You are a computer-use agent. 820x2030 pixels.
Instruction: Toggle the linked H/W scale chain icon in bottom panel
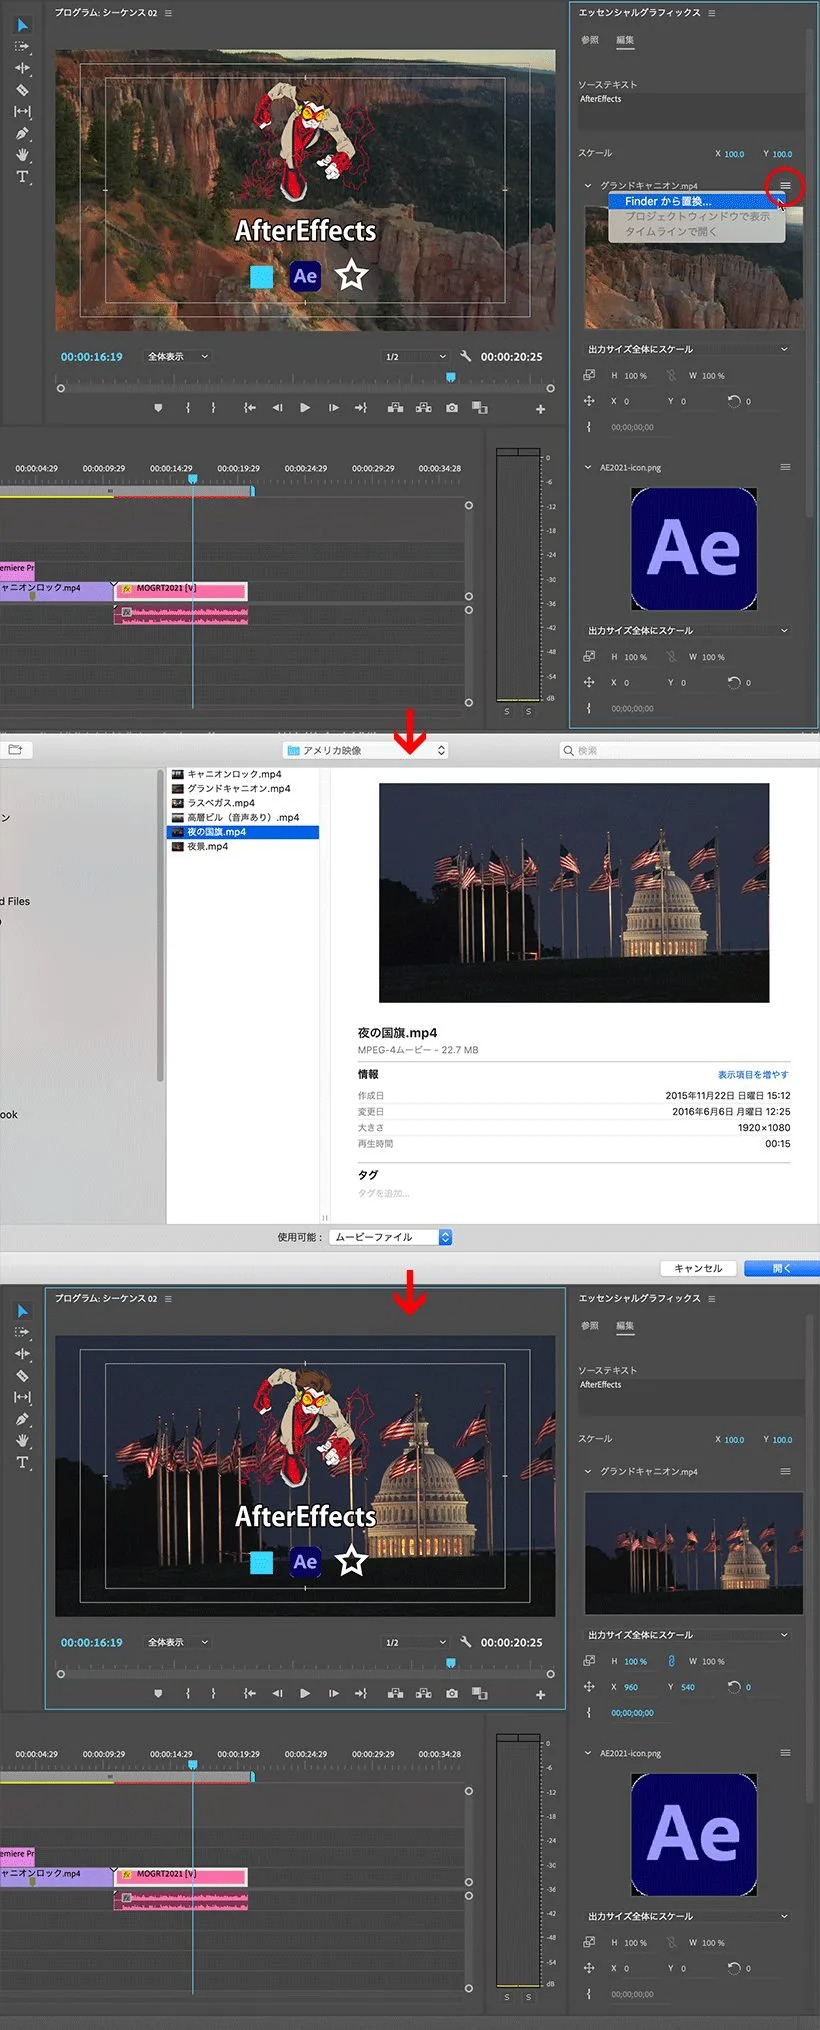pos(671,1661)
